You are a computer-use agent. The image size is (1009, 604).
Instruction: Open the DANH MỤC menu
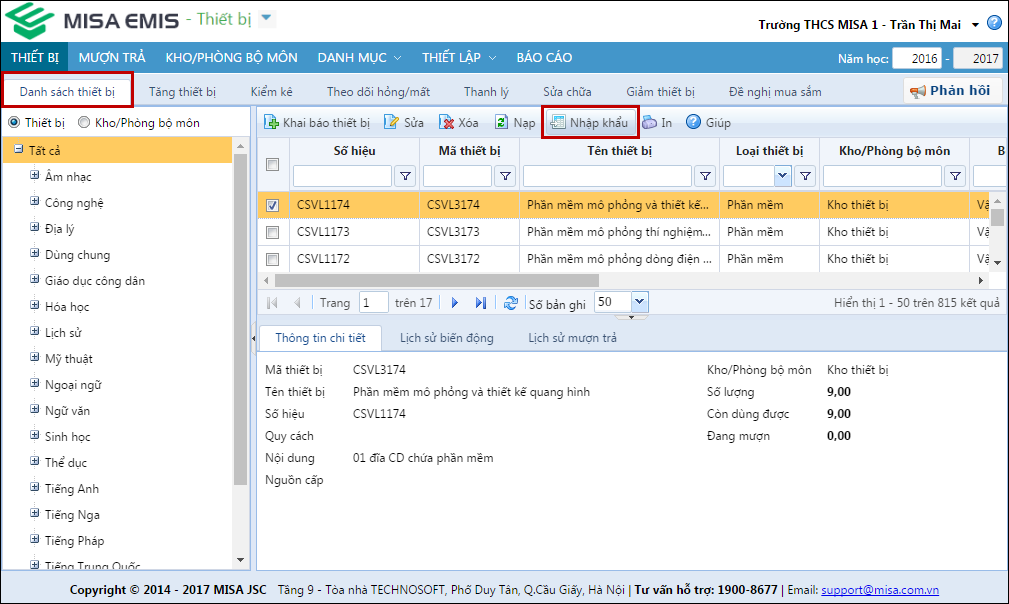point(359,57)
